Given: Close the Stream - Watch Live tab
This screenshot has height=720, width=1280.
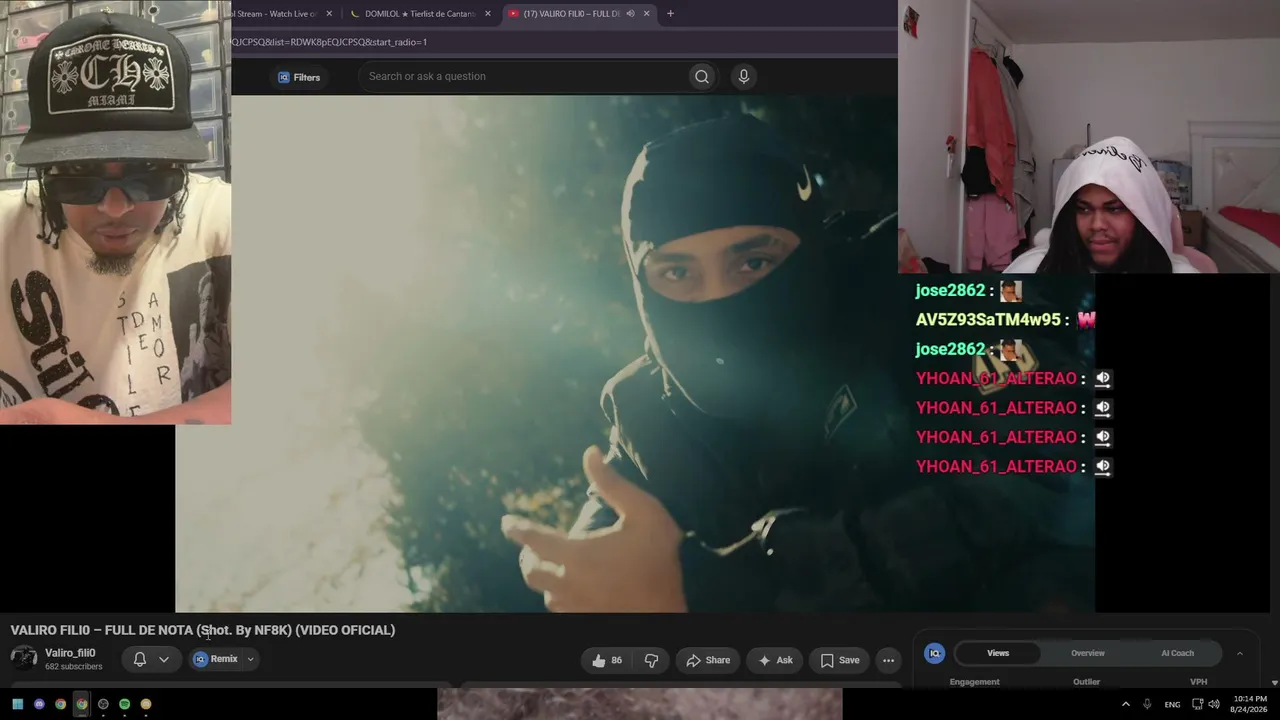Looking at the screenshot, I should pos(329,14).
